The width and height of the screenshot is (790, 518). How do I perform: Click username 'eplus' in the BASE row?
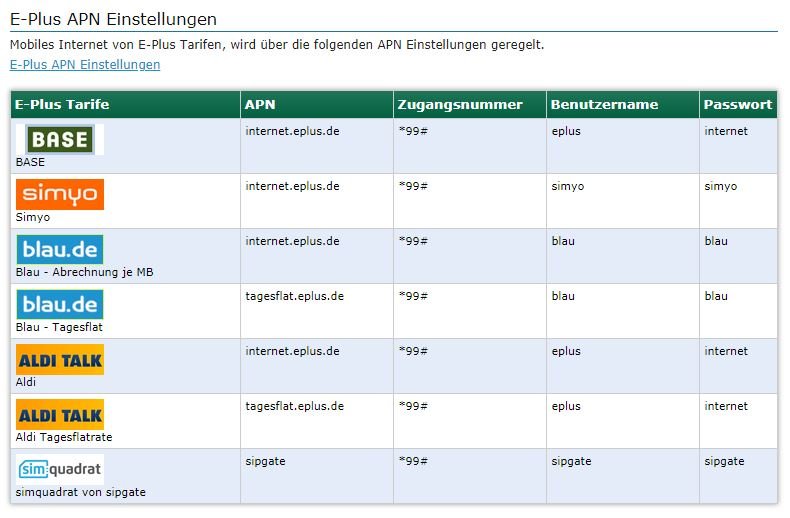[566, 132]
